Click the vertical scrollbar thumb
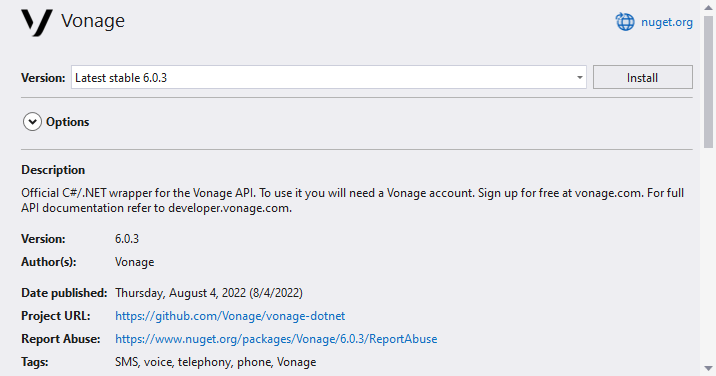716x376 pixels. click(708, 82)
